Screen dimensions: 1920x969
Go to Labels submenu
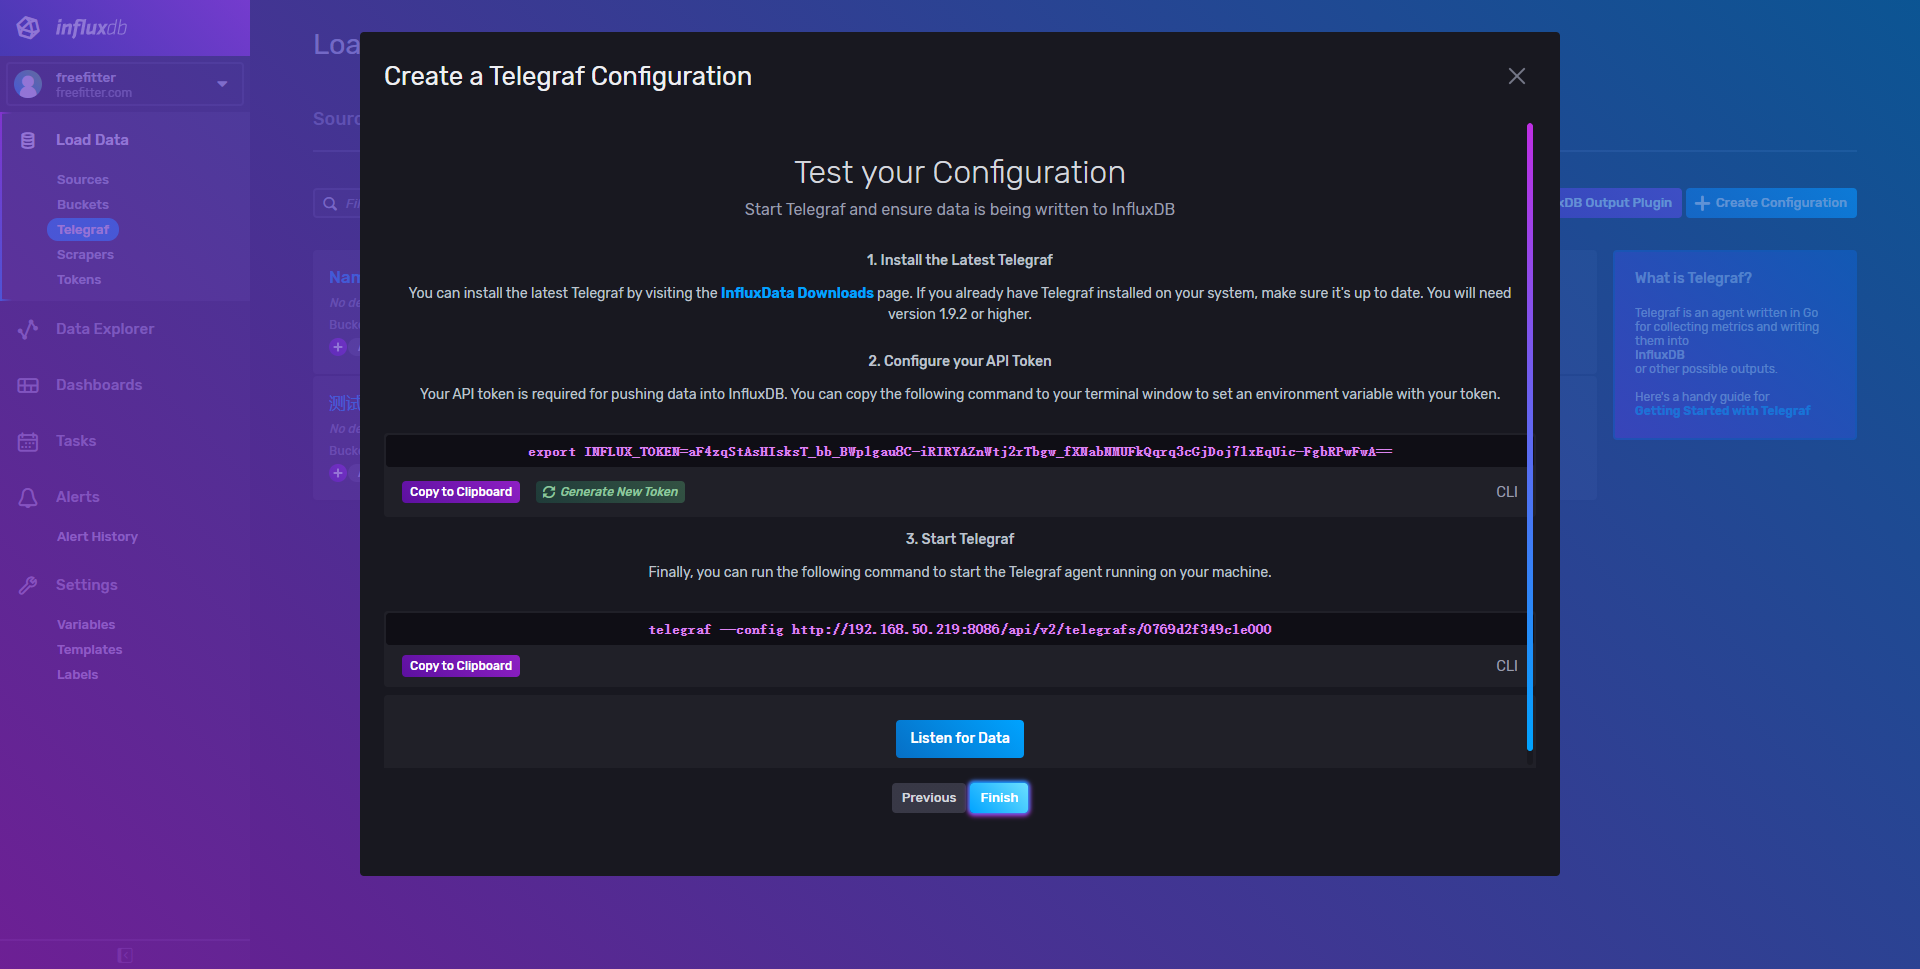tap(78, 675)
